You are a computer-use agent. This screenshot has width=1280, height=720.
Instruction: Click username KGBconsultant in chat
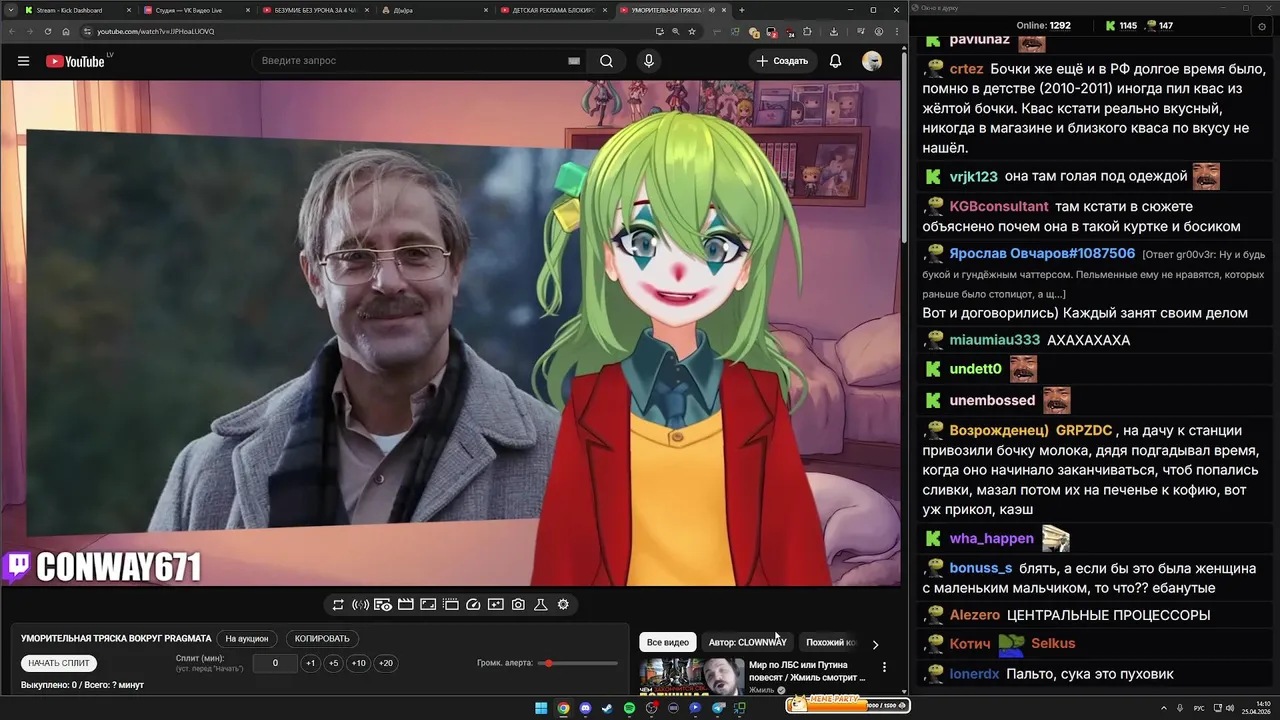[x=998, y=206]
